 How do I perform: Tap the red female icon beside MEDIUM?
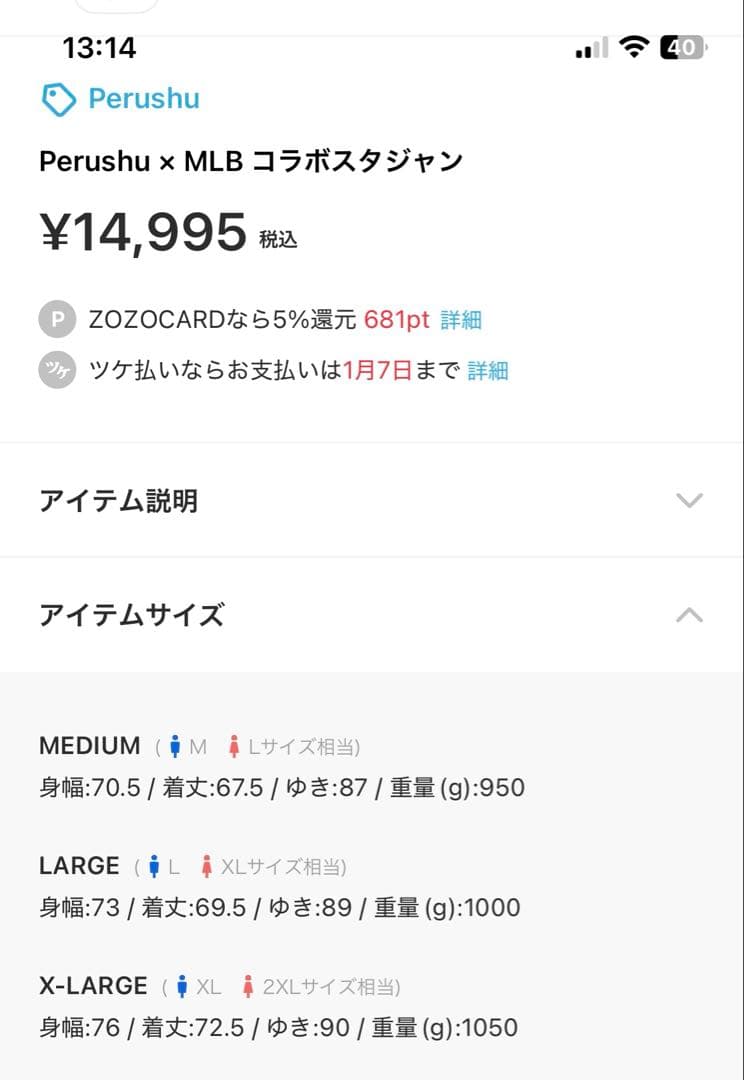[234, 747]
